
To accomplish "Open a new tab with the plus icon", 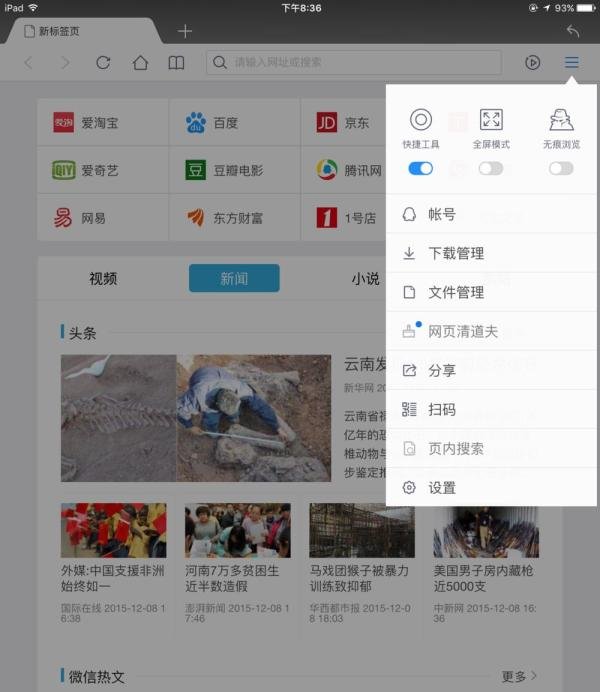I will [x=185, y=31].
